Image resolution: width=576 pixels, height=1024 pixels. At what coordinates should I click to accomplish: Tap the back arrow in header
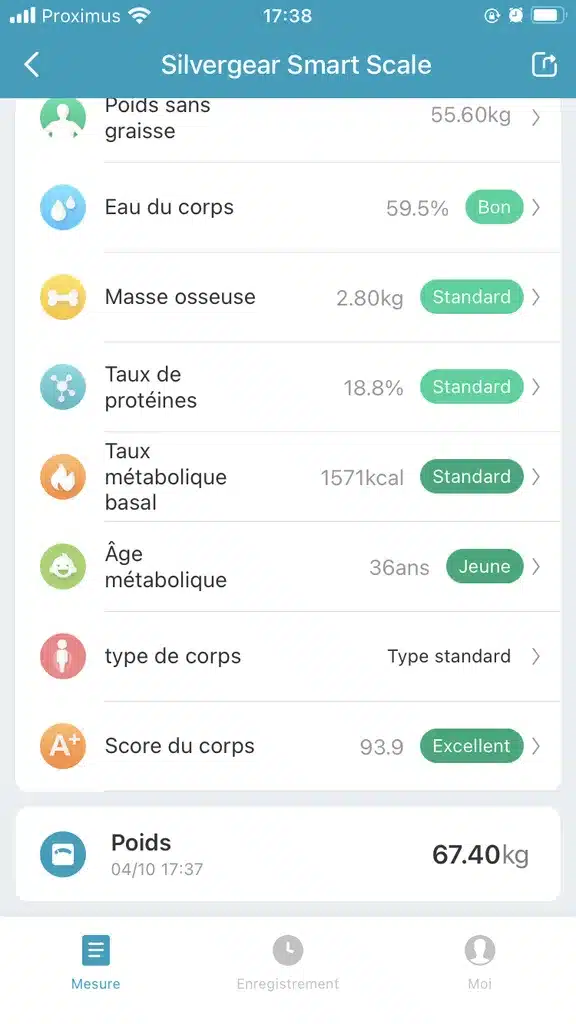pyautogui.click(x=31, y=65)
